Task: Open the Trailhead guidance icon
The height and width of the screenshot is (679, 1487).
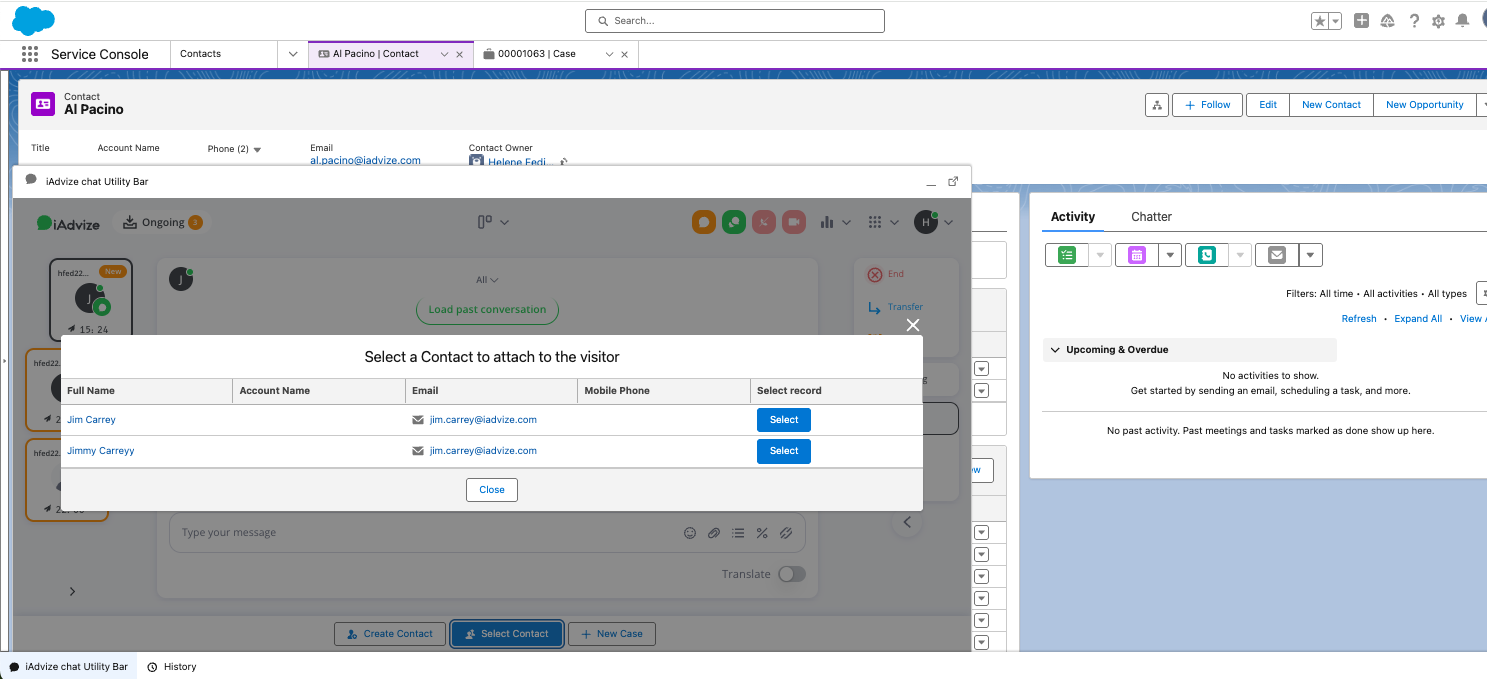Action: click(x=1388, y=20)
